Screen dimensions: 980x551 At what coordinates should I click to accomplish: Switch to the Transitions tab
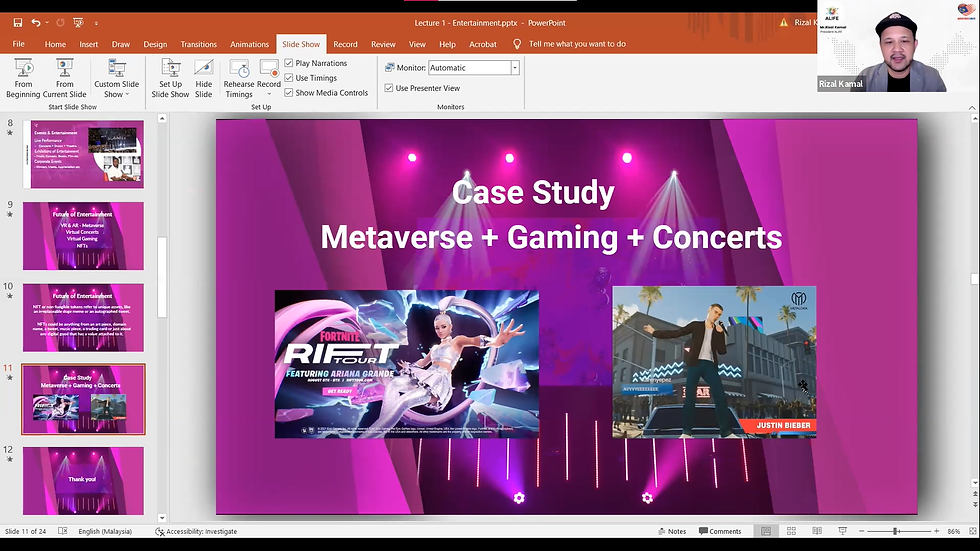coord(199,44)
